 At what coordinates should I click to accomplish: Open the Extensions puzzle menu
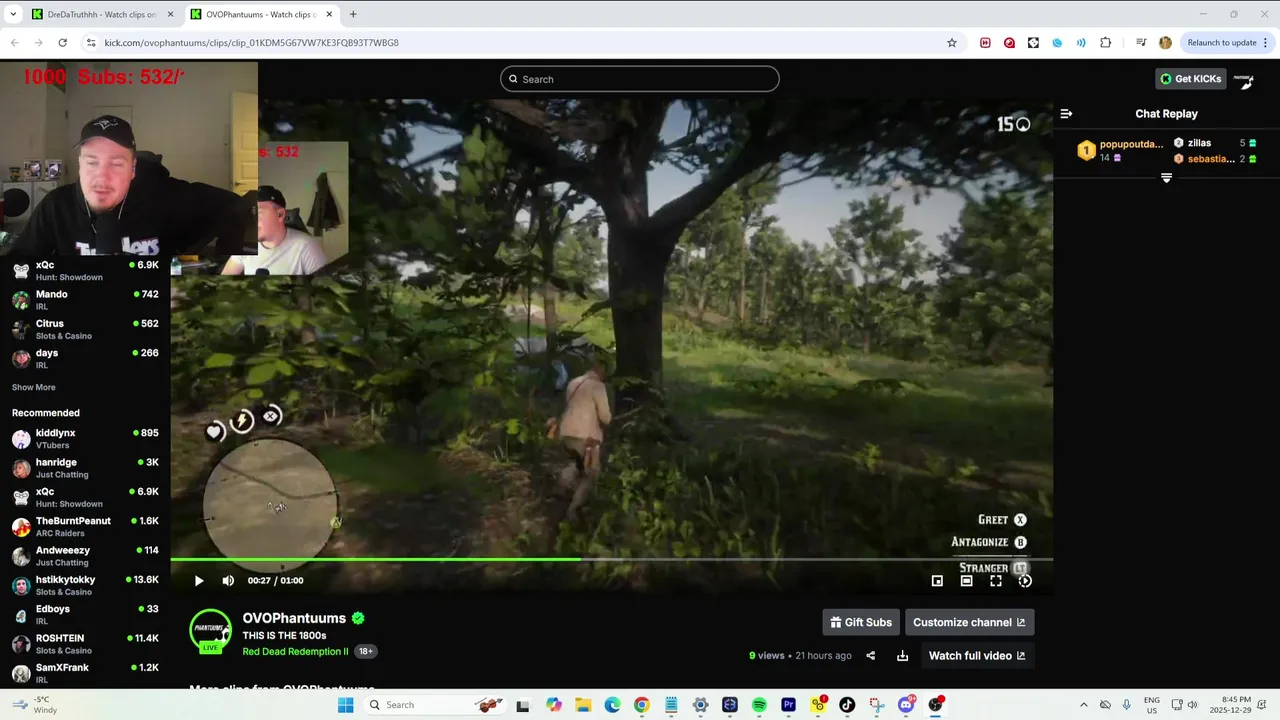coord(1105,43)
